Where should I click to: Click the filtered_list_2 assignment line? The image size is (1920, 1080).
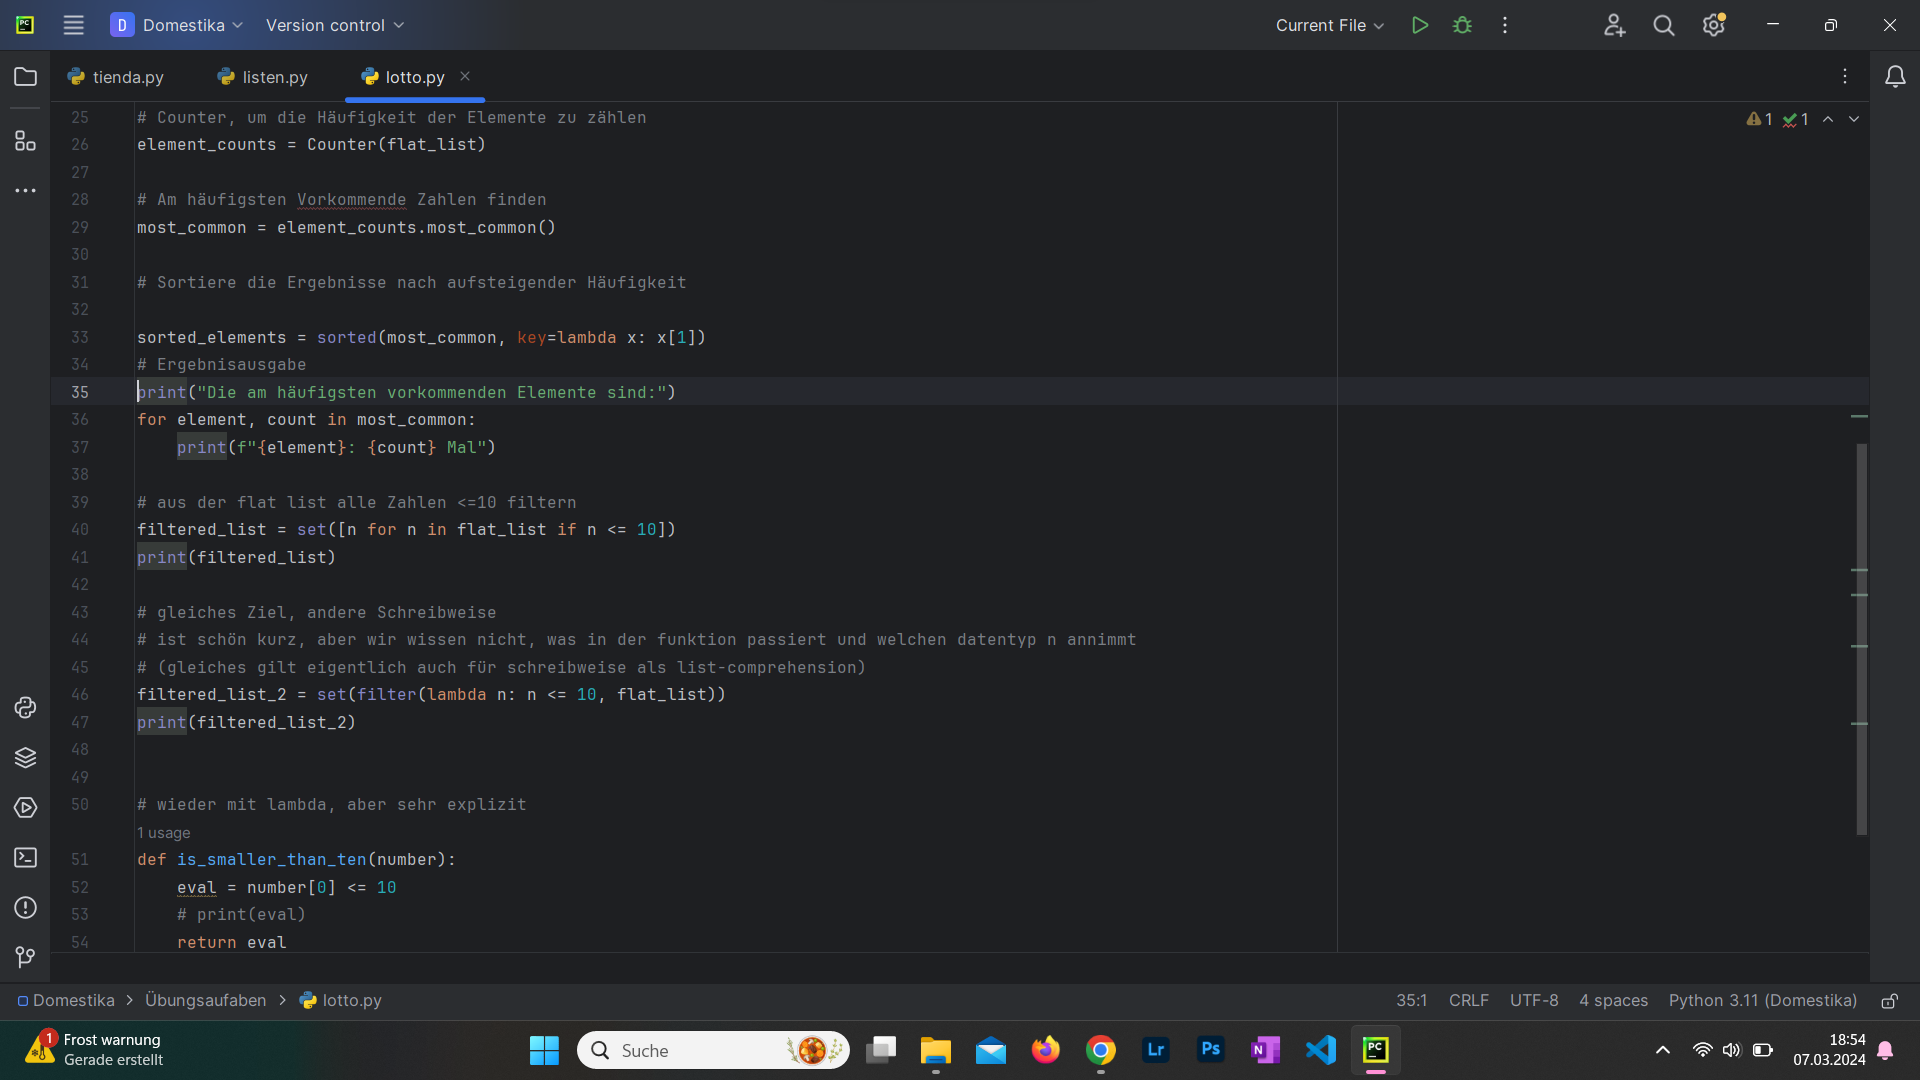[x=431, y=695]
